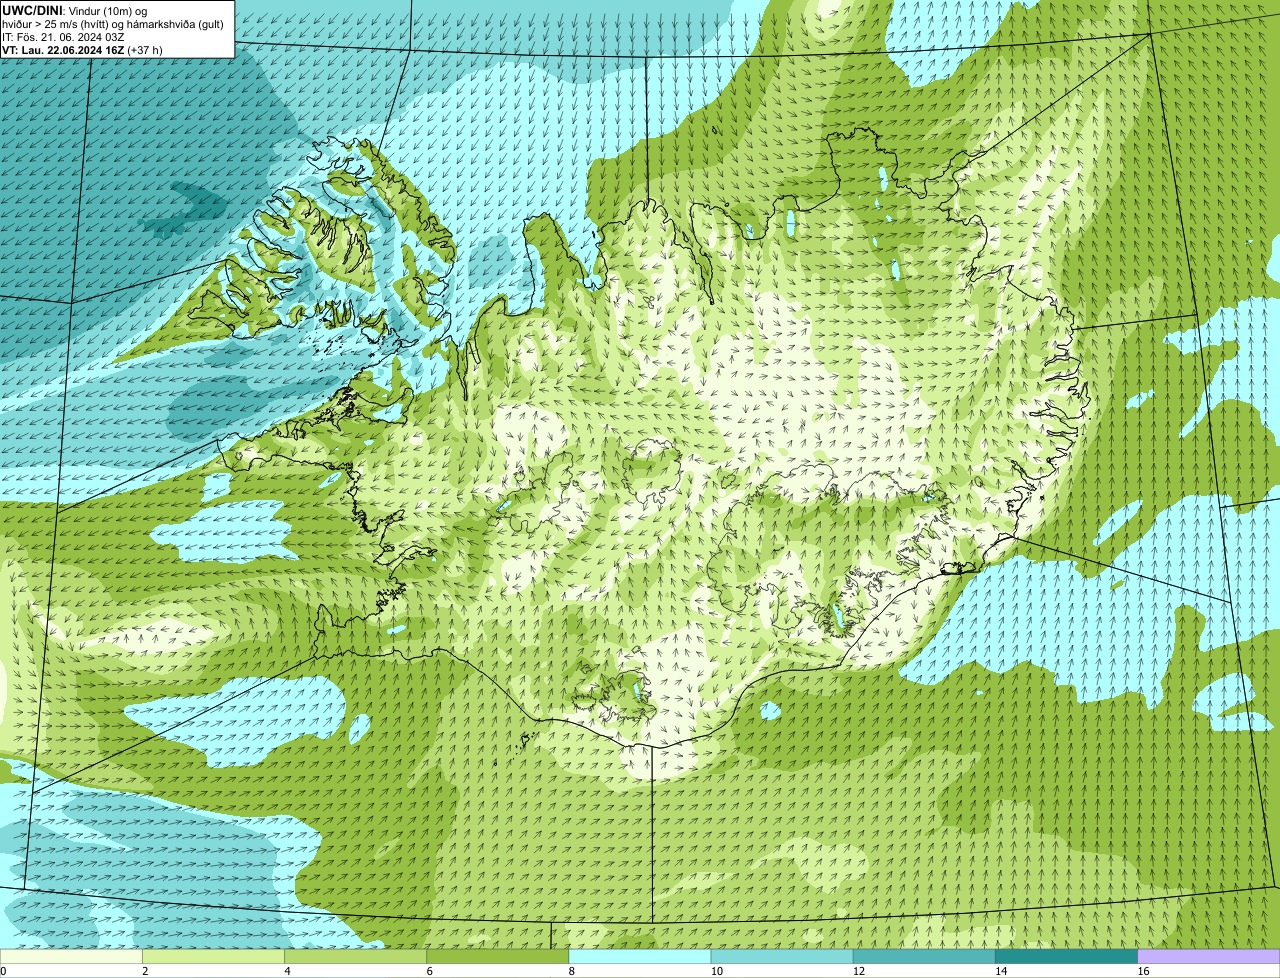The width and height of the screenshot is (1280, 978).
Task: Click the legend scale value '16'
Action: pyautogui.click(x=1143, y=971)
